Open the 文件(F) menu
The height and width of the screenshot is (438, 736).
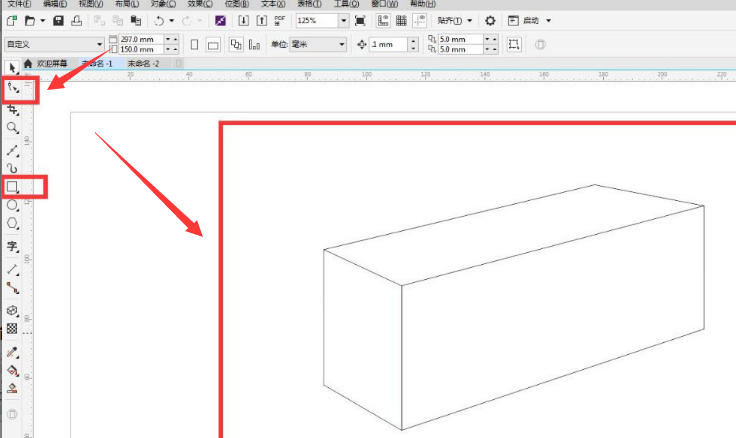(19, 4)
